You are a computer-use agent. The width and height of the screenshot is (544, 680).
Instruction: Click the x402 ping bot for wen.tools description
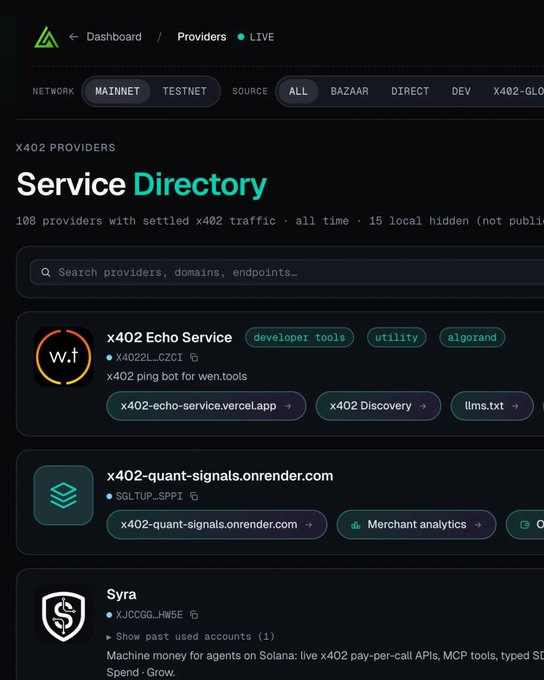tap(177, 376)
